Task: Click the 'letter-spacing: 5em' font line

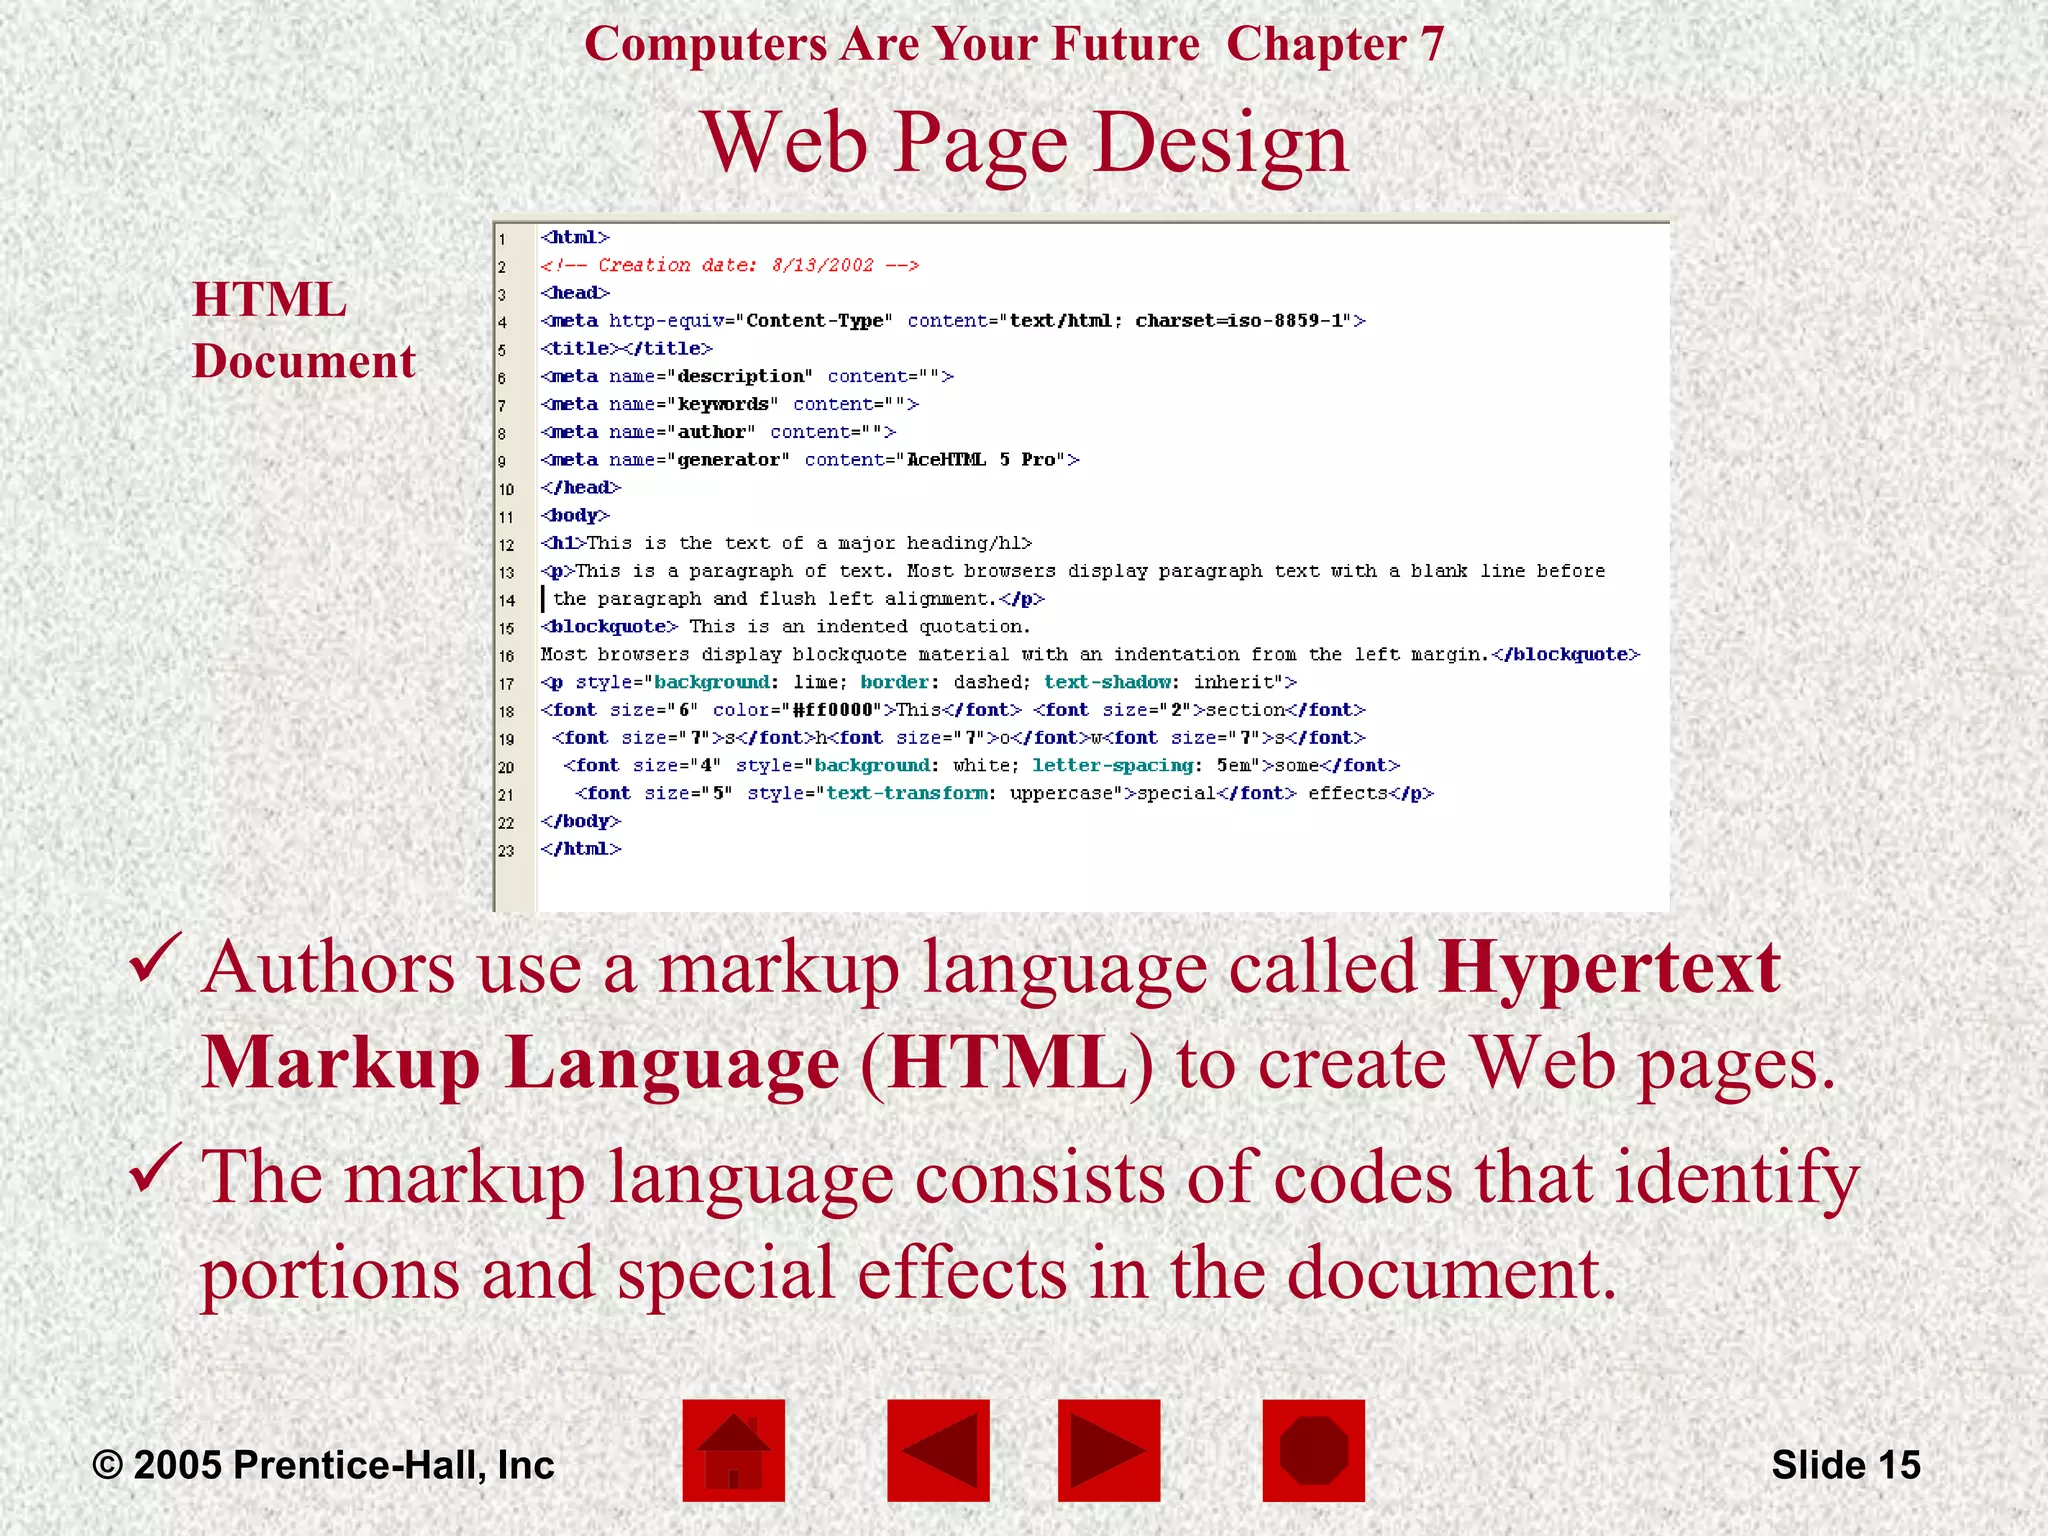Action: [x=982, y=765]
